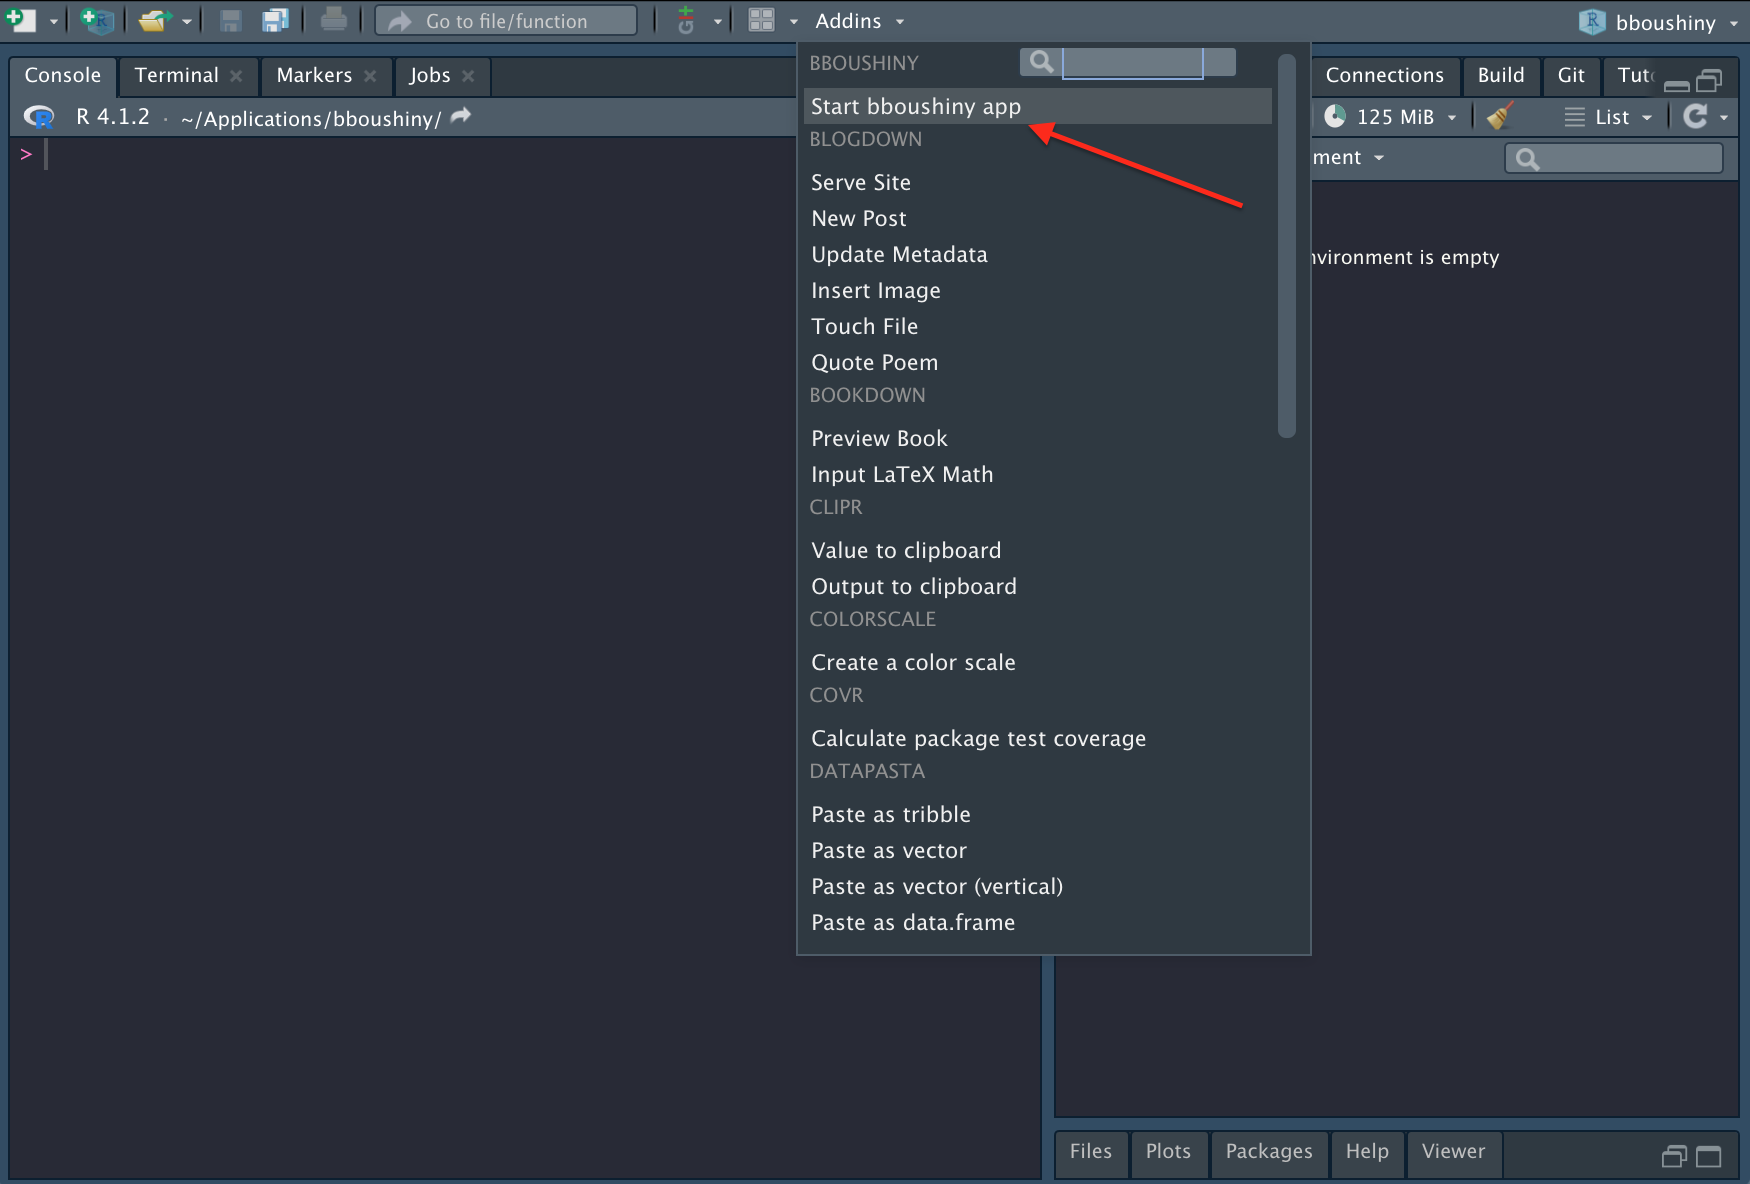Image resolution: width=1750 pixels, height=1184 pixels.
Task: Open the New File dropdown arrow
Action: coord(54,21)
